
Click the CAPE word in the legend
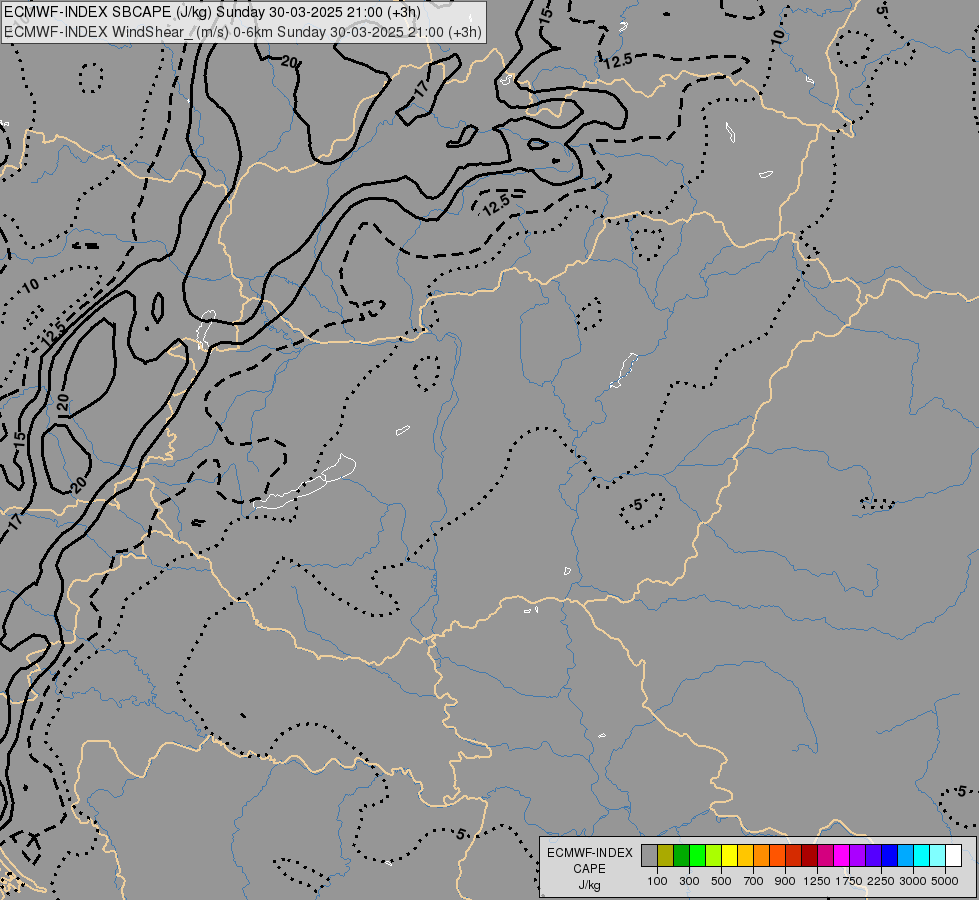click(x=589, y=869)
